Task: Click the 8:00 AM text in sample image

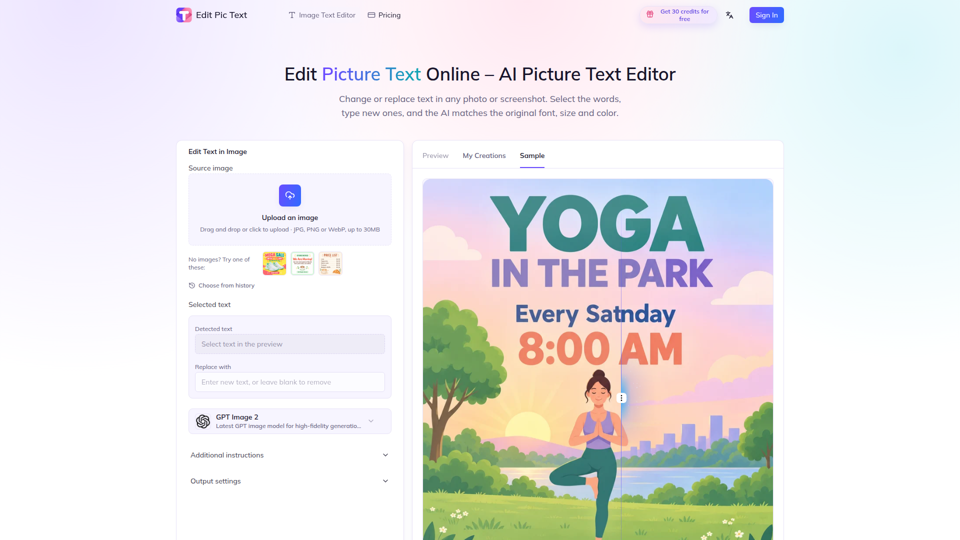Action: coord(600,349)
